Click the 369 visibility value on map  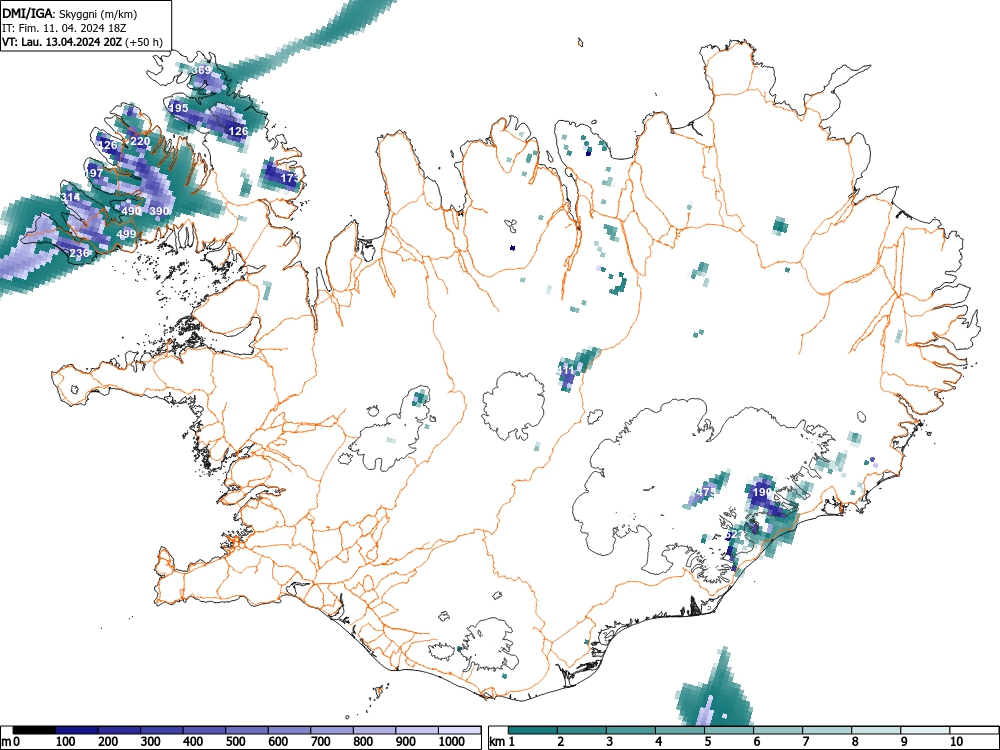(x=202, y=70)
